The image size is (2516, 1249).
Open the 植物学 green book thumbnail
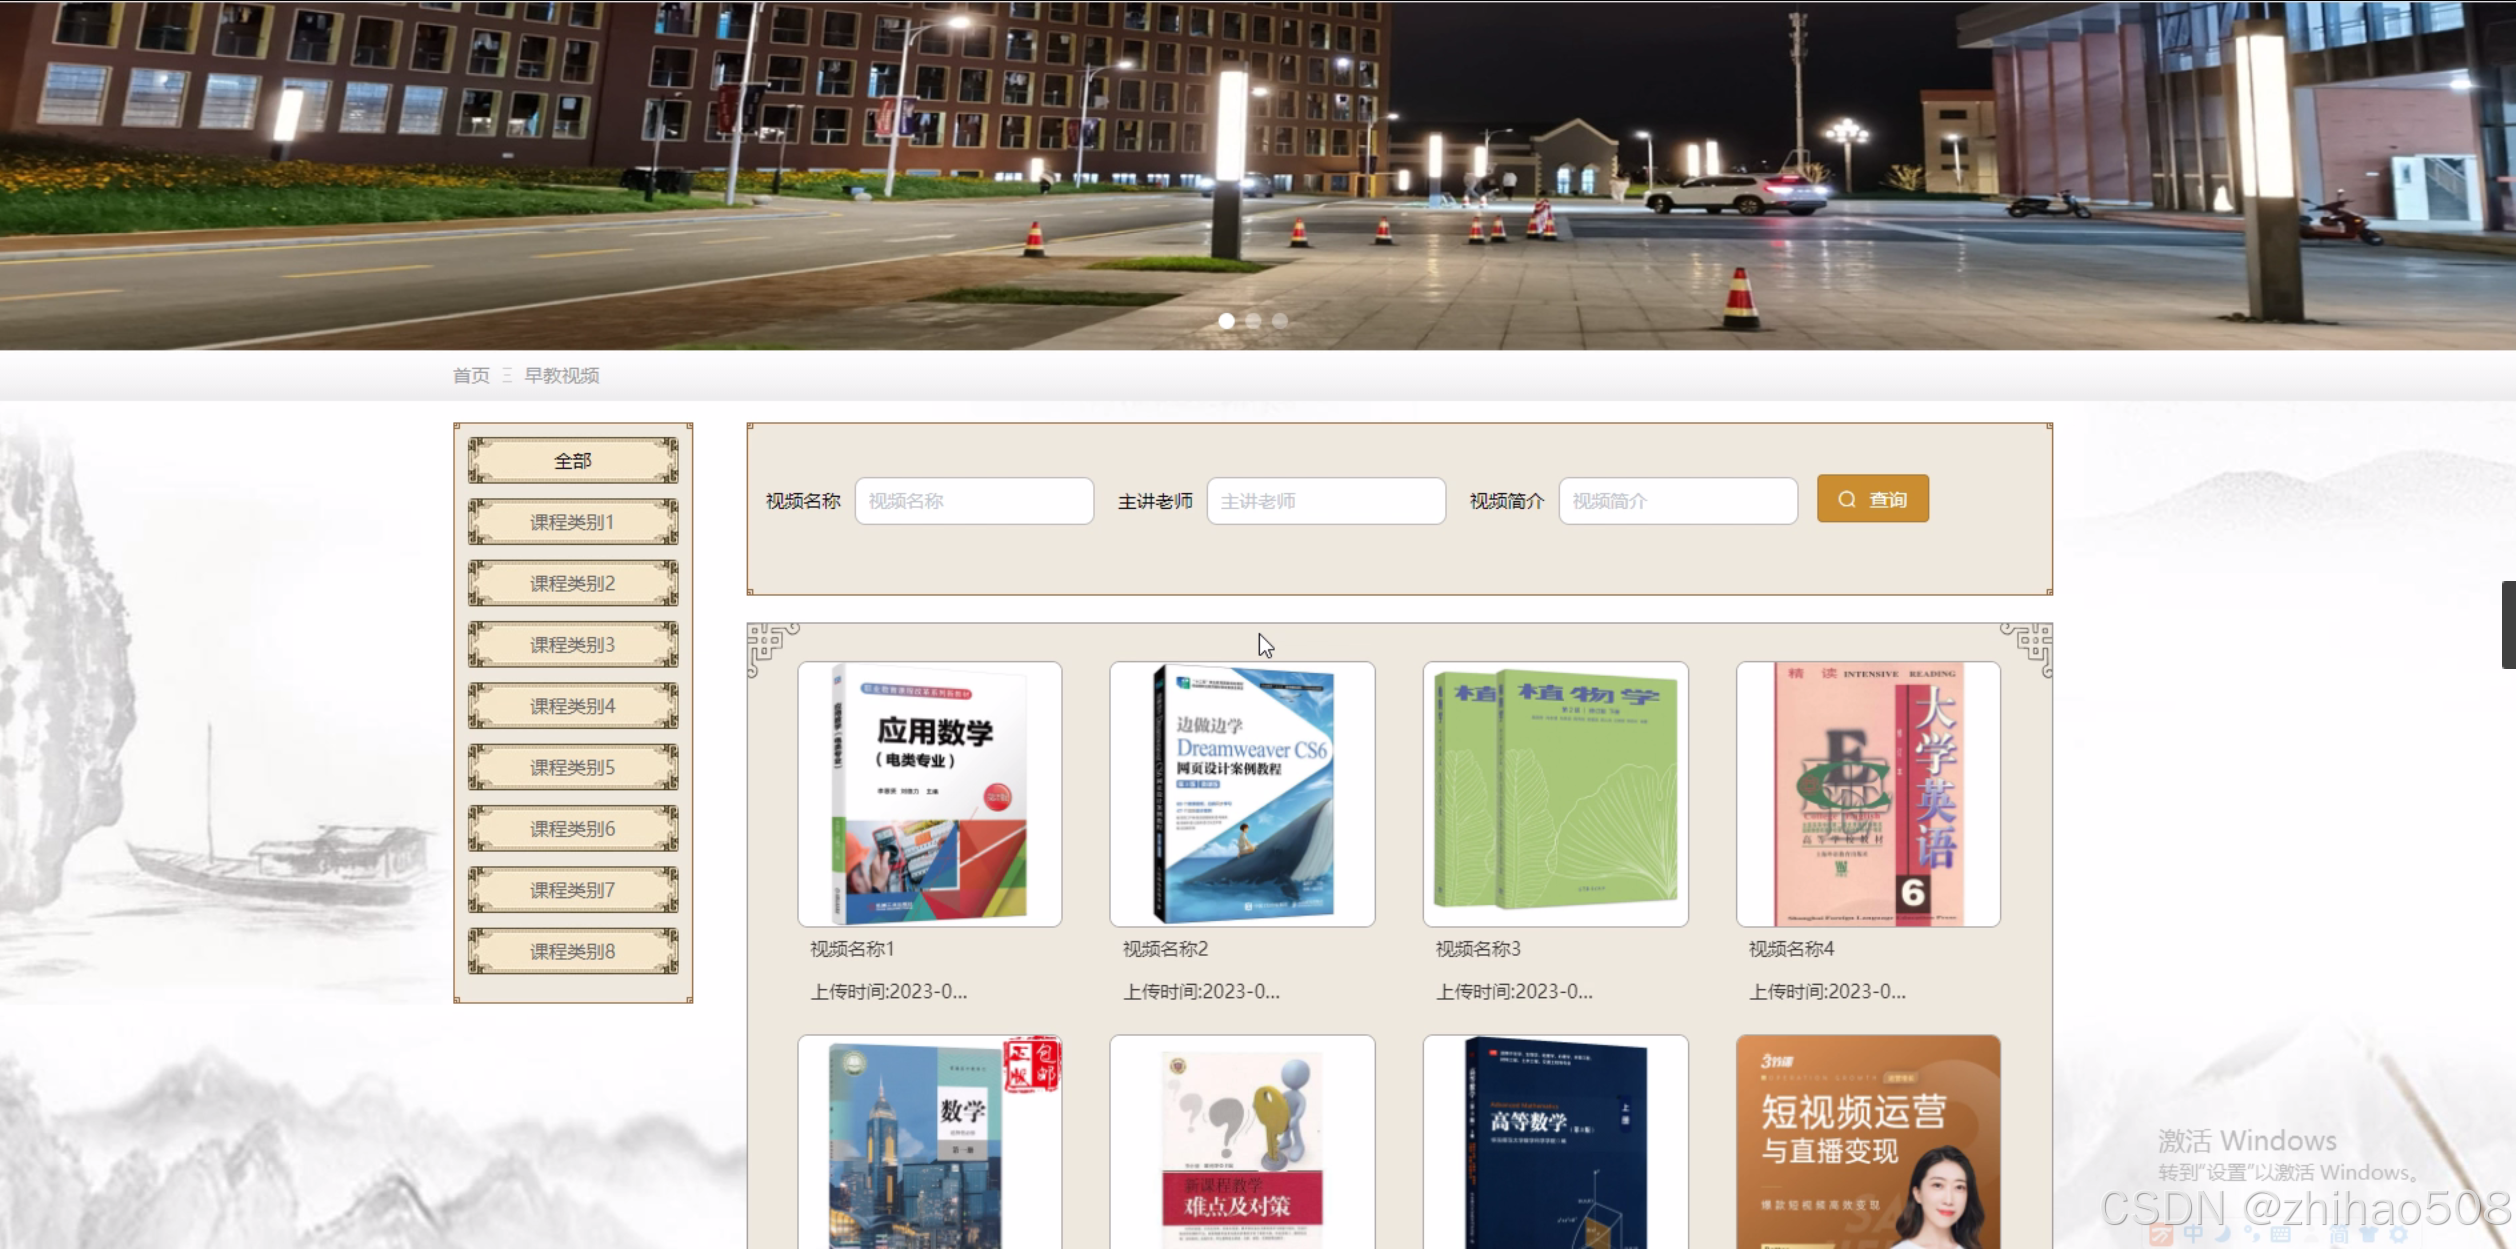(1555, 793)
